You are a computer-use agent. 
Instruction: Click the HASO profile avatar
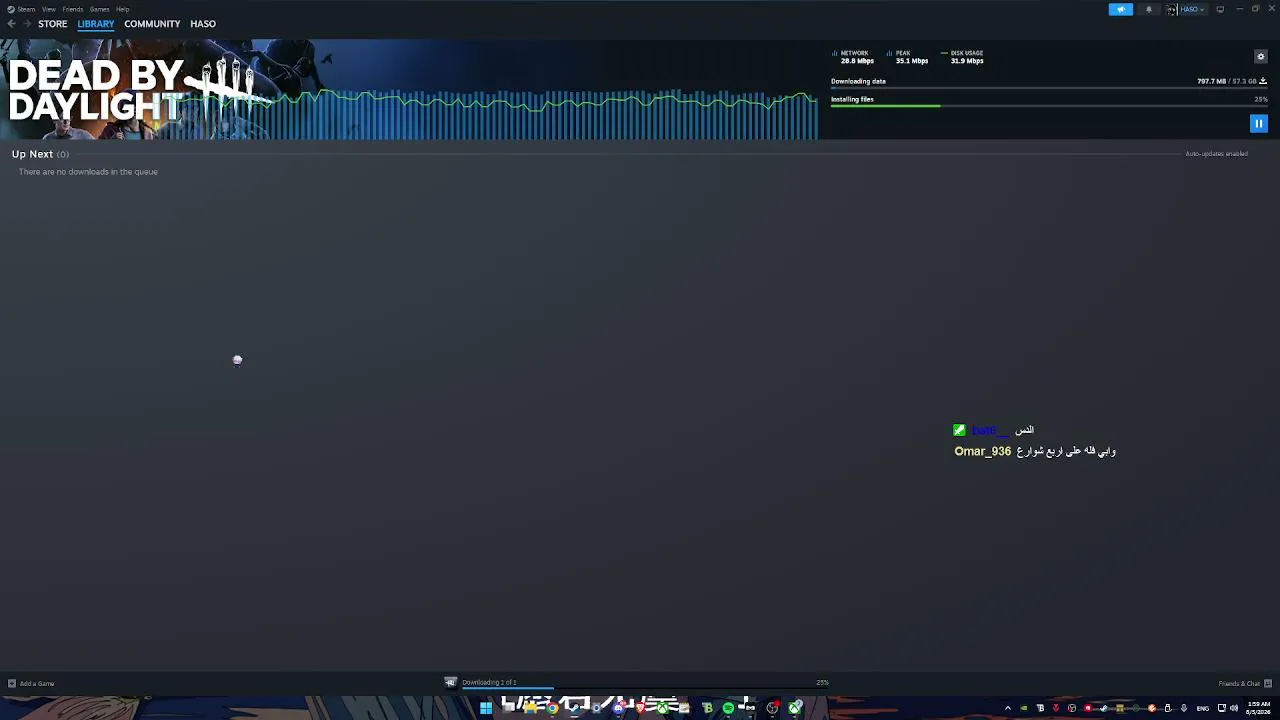pyautogui.click(x=1172, y=9)
